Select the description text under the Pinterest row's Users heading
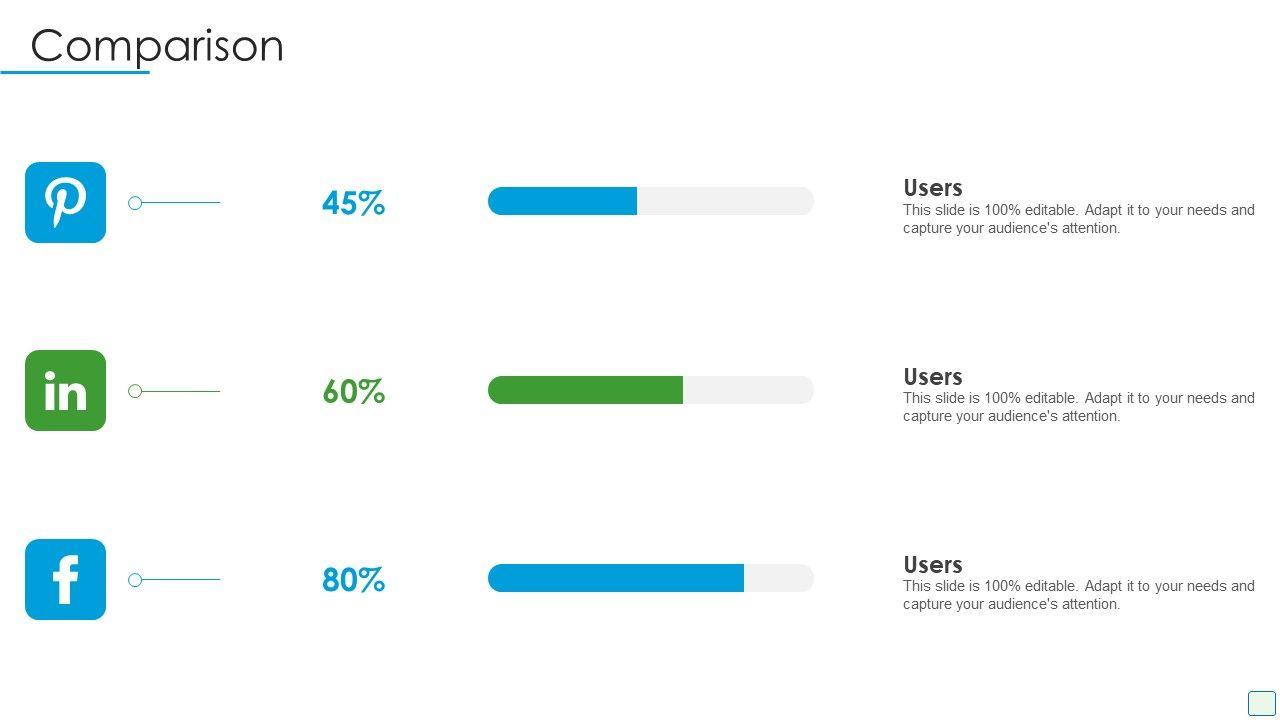1280x720 pixels. tap(1078, 219)
